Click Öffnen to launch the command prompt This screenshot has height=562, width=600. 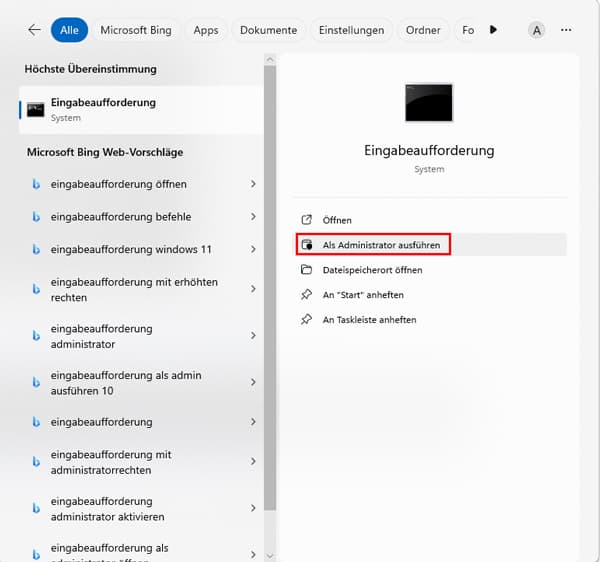337,220
